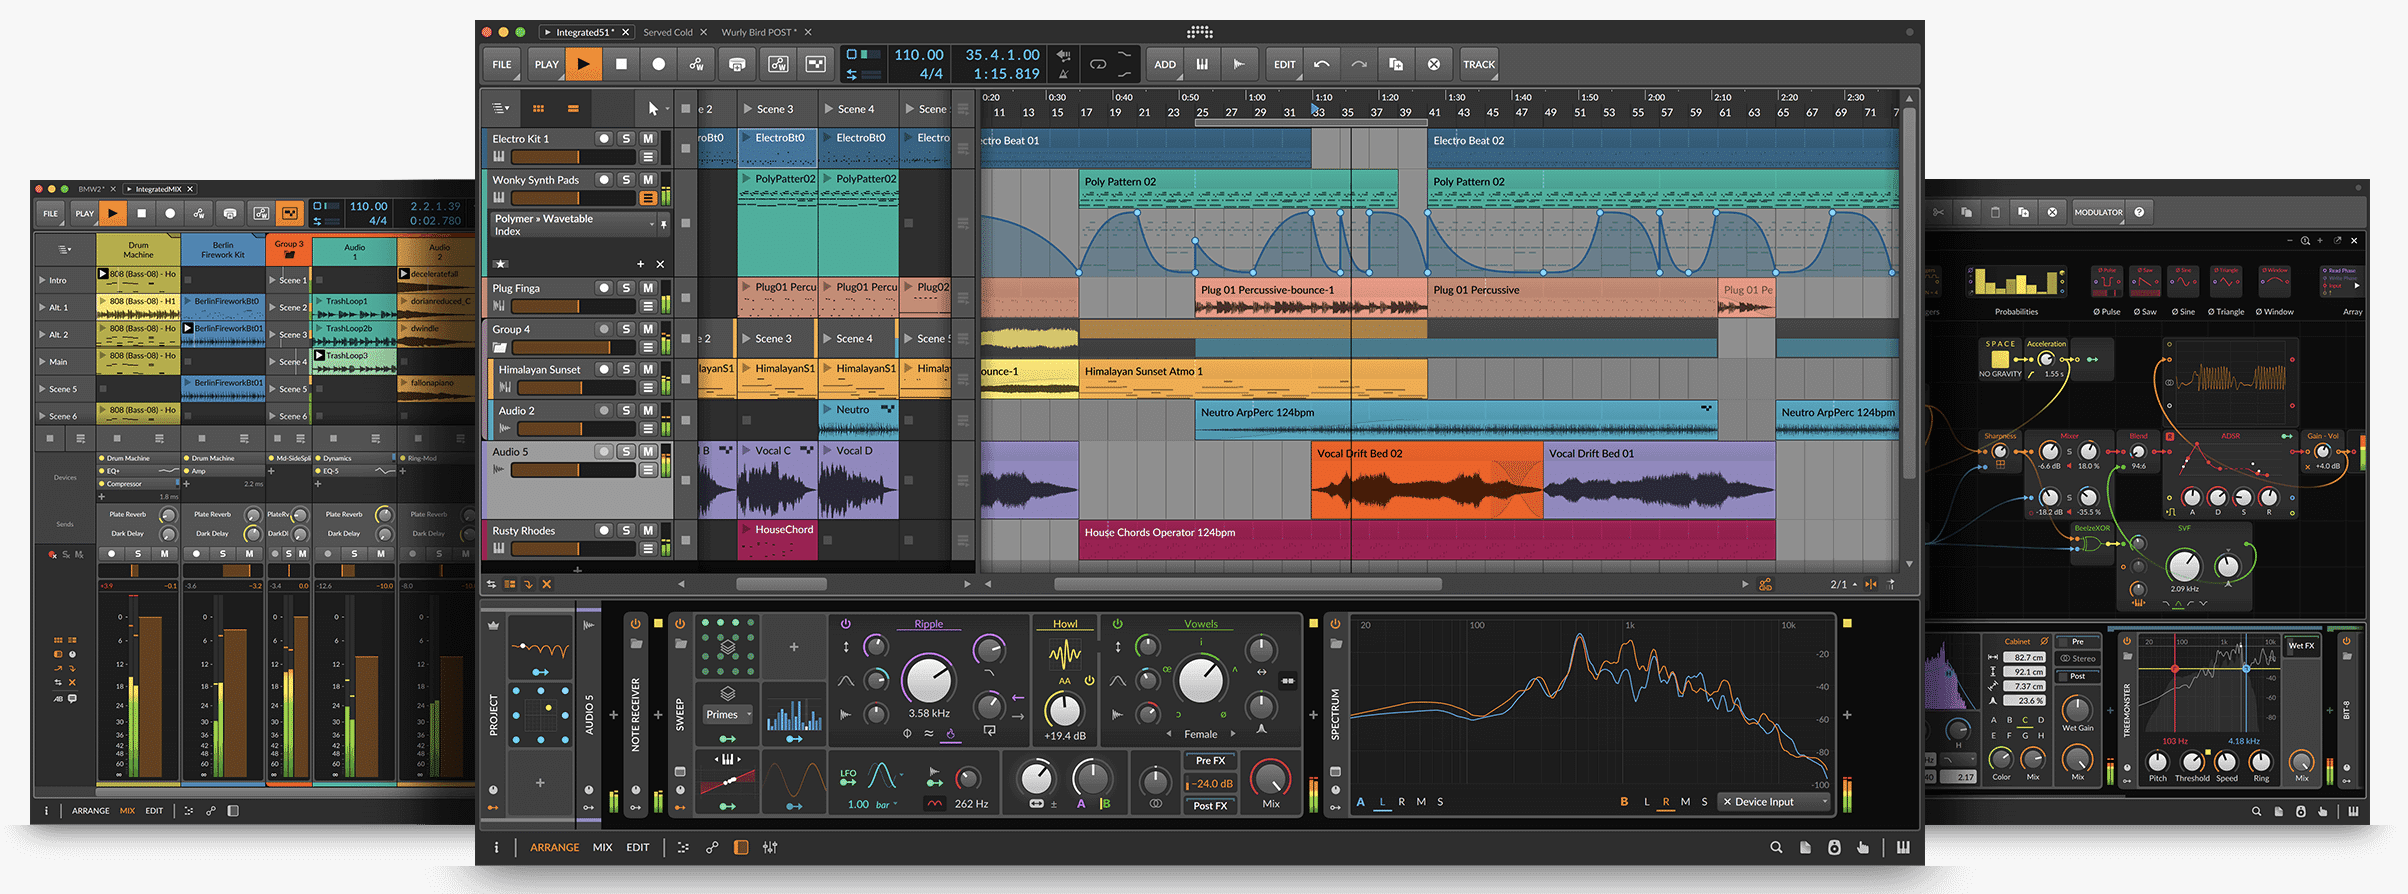
Task: Switch to the Served Cold project tab
Action: point(668,32)
